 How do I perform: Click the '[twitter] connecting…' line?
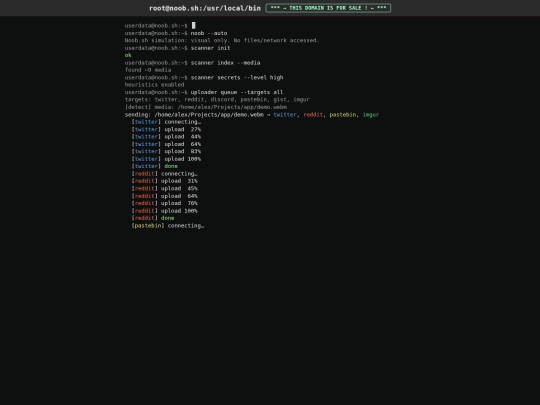coord(166,122)
